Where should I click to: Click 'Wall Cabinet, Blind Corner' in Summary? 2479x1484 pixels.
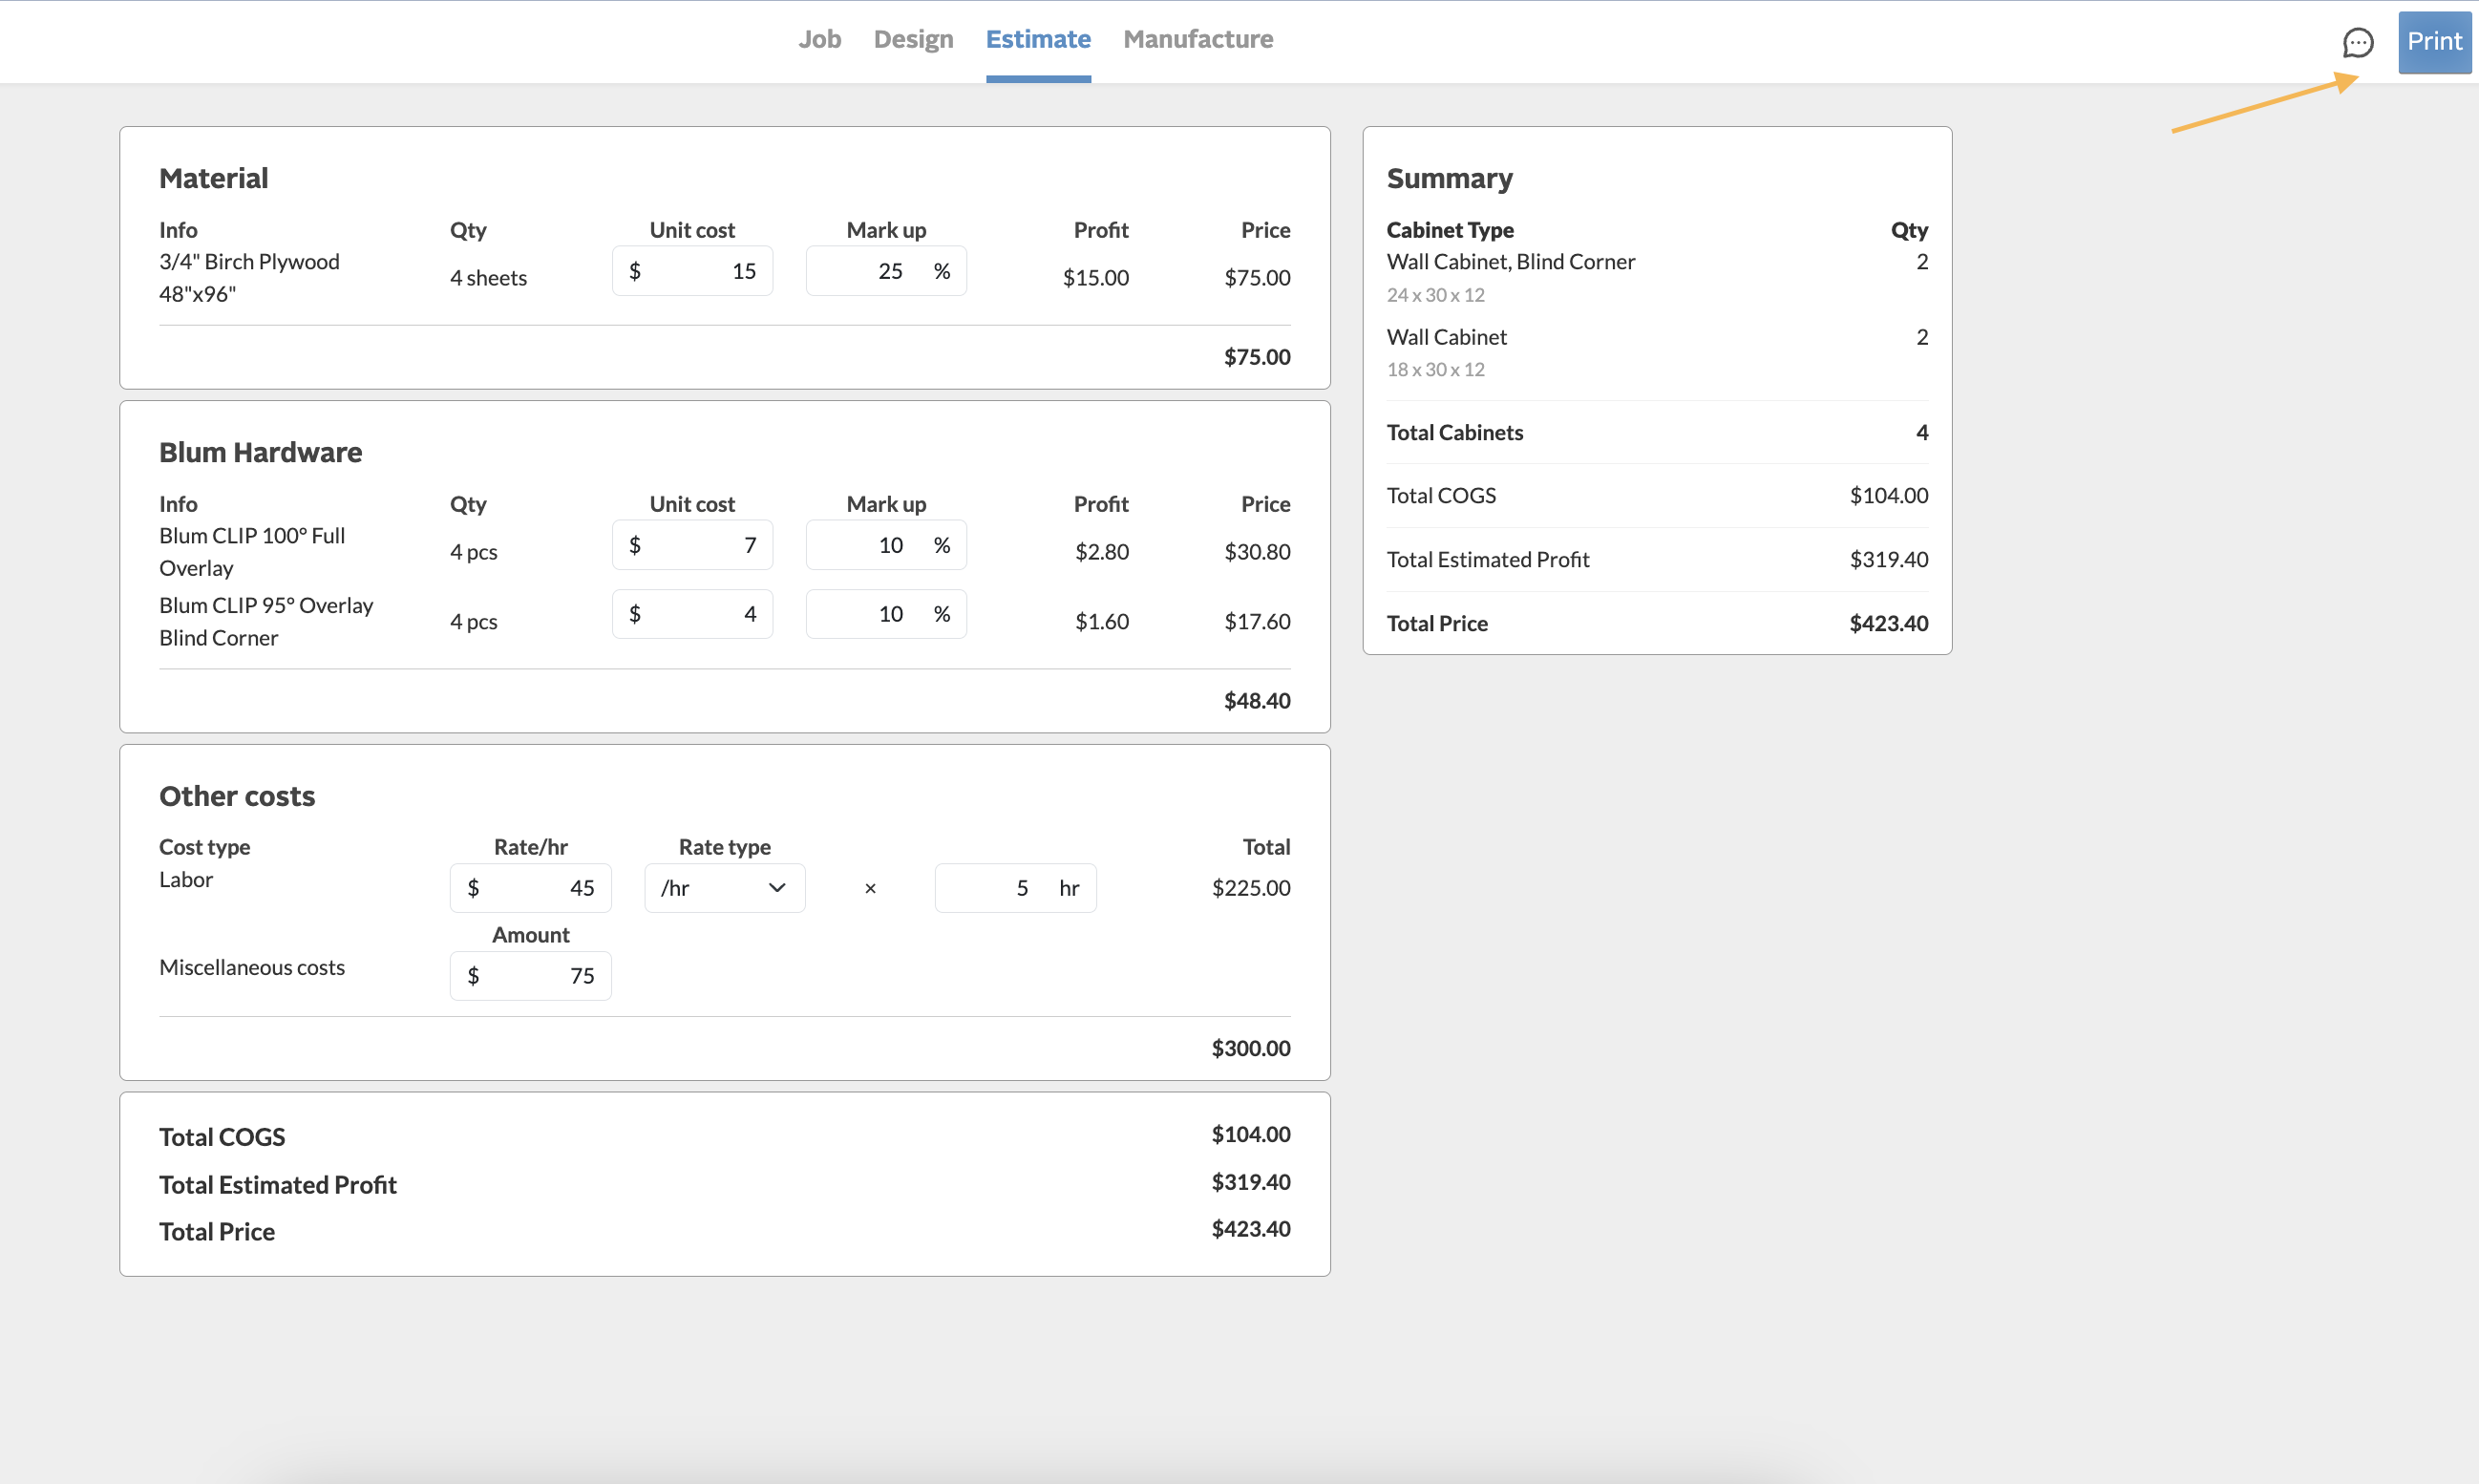[x=1510, y=262]
